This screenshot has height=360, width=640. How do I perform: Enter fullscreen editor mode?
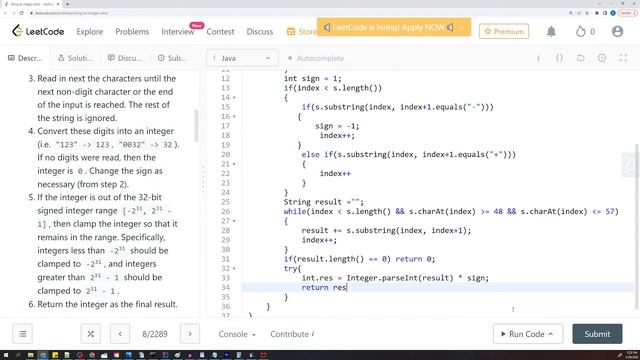tap(623, 58)
